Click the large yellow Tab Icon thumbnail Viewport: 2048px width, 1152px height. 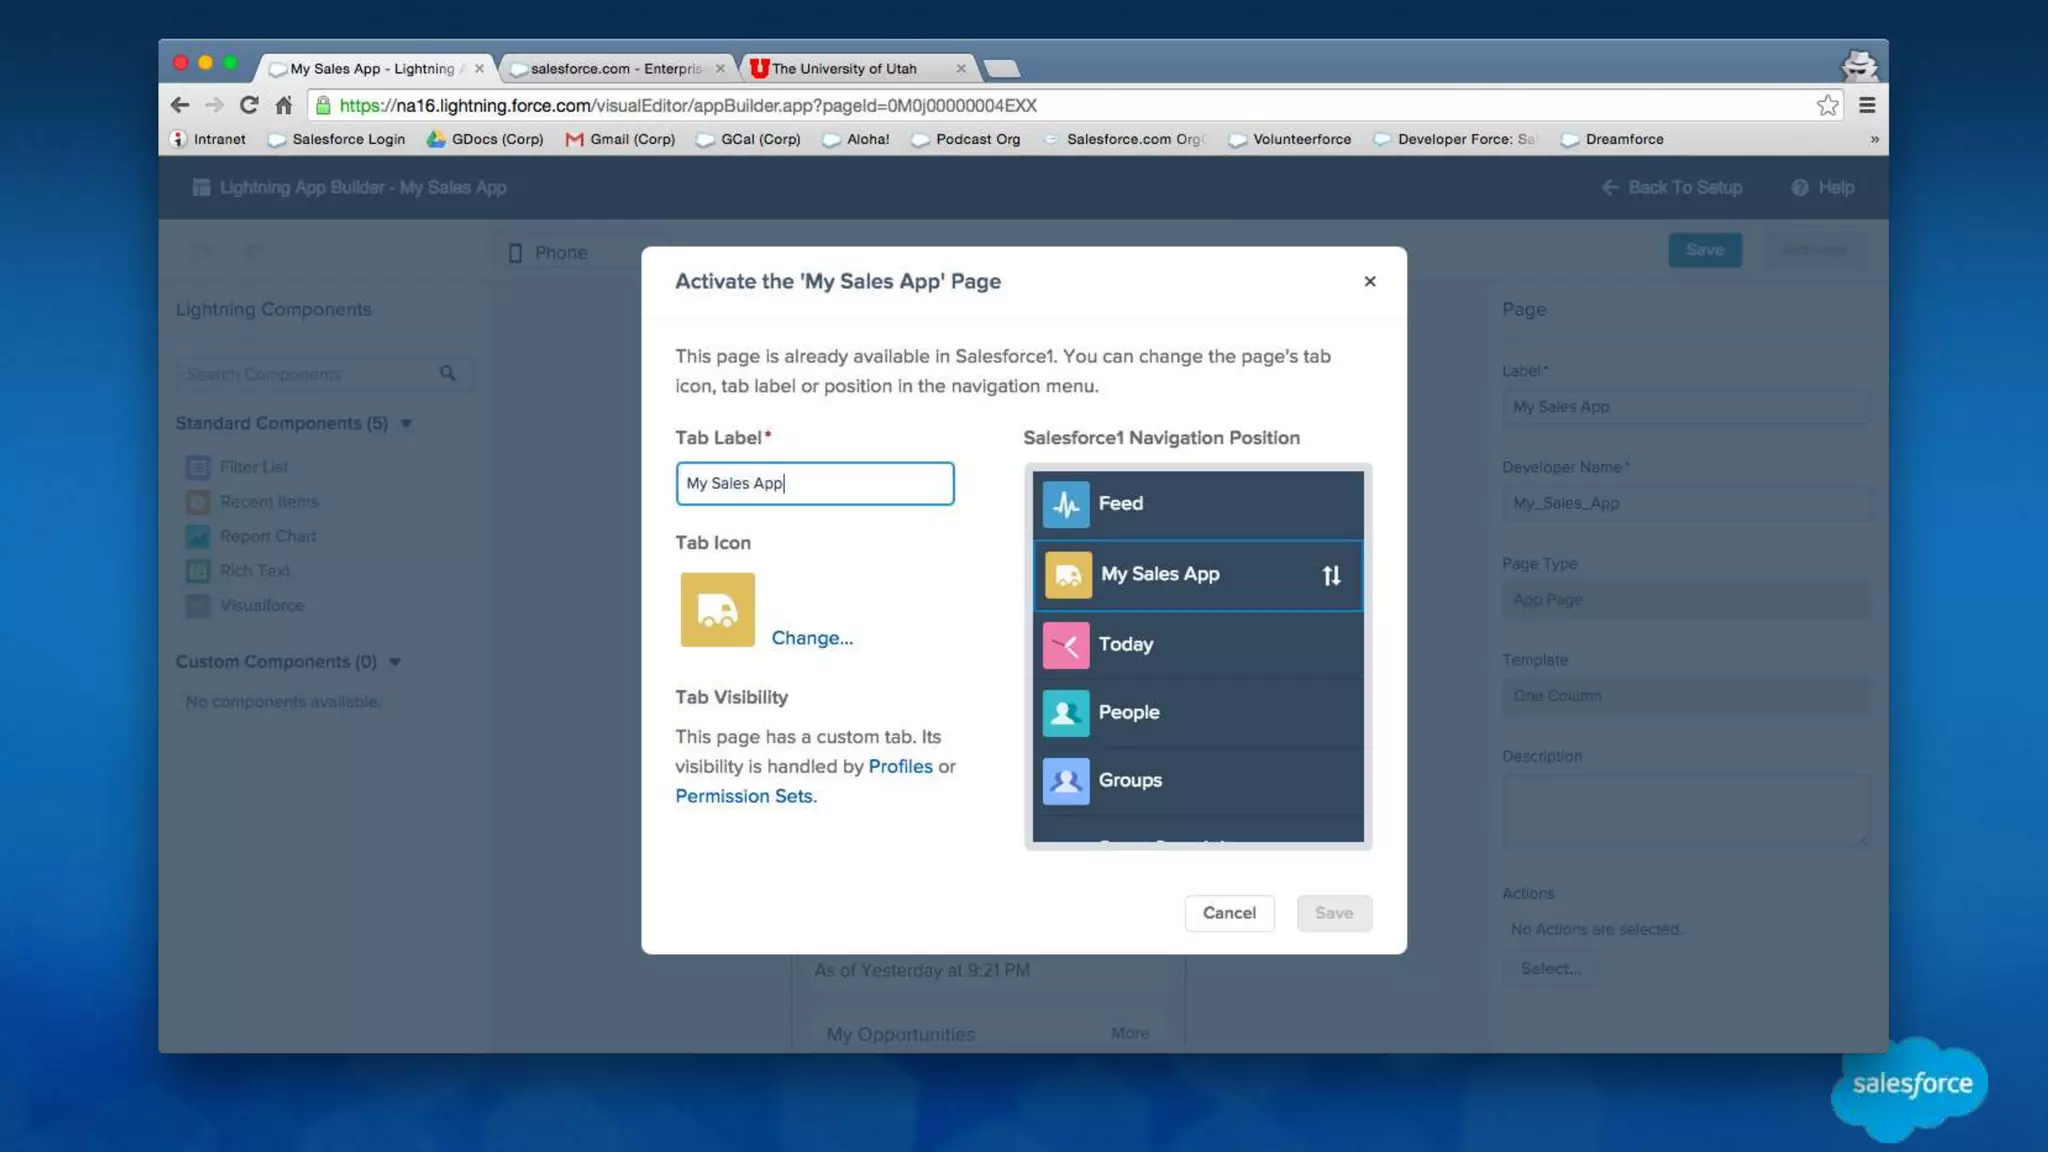(x=717, y=610)
